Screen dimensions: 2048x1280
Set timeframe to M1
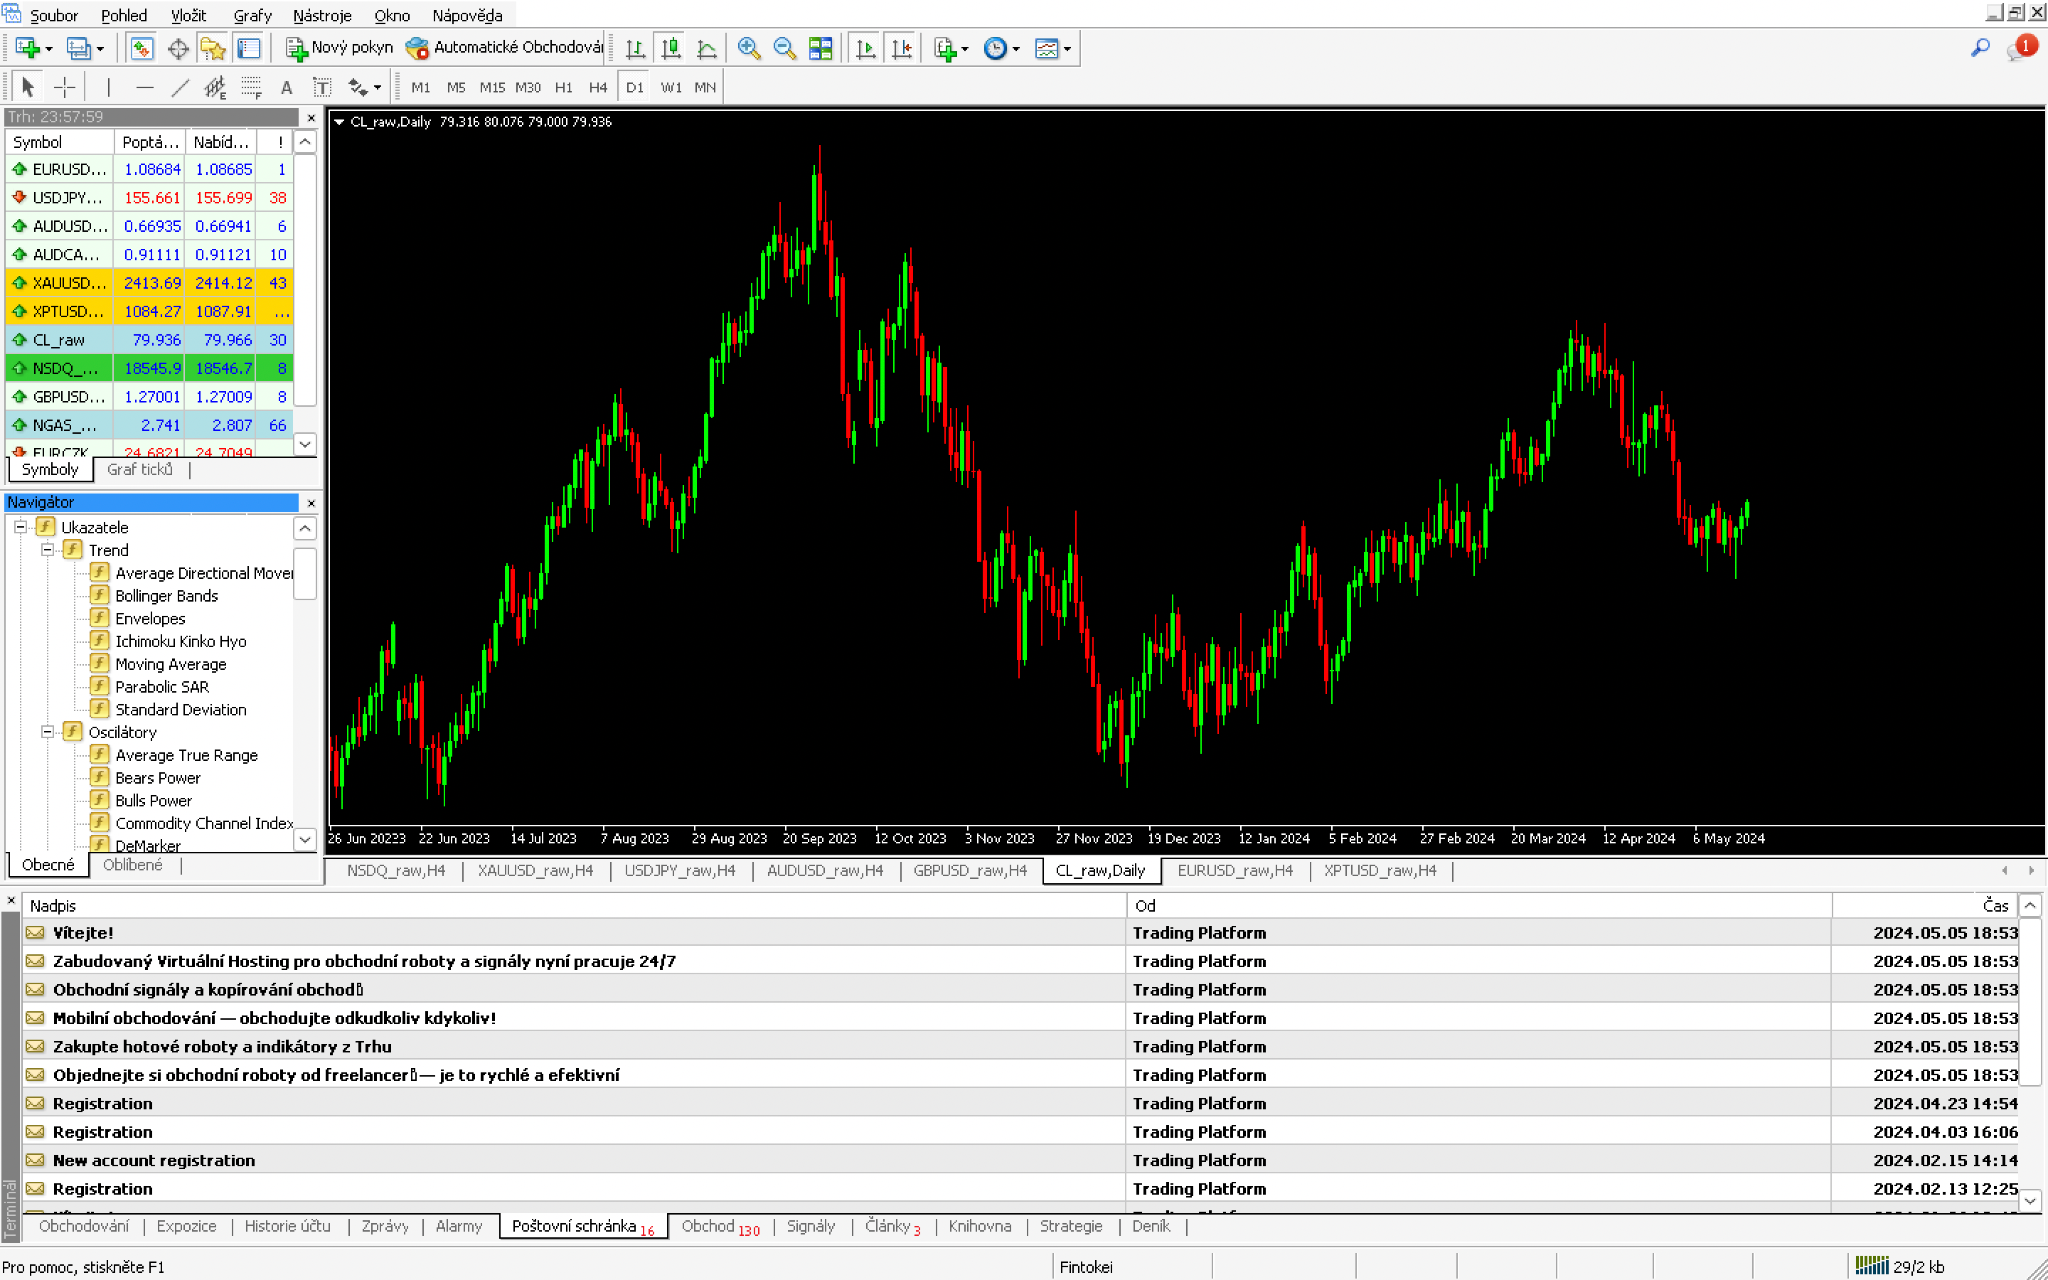click(x=420, y=87)
